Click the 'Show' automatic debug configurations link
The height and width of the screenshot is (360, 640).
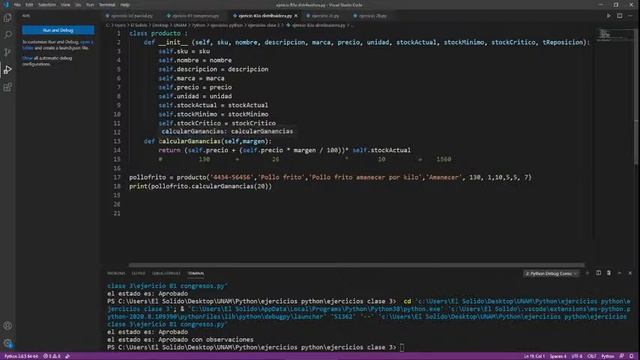[27, 58]
